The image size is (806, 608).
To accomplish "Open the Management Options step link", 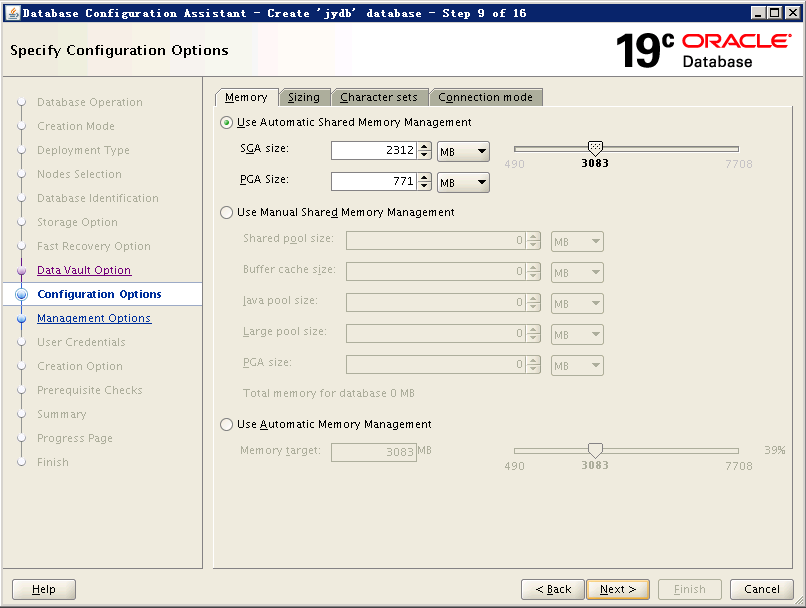I will pyautogui.click(x=94, y=318).
